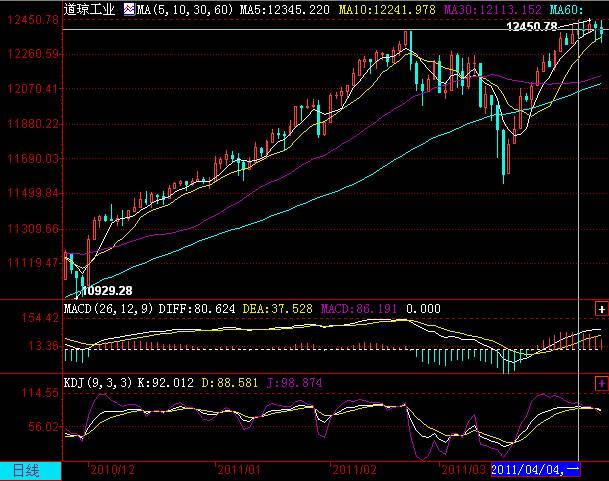609x481 pixels.
Task: Click the D:88.581 value
Action: pyautogui.click(x=230, y=383)
